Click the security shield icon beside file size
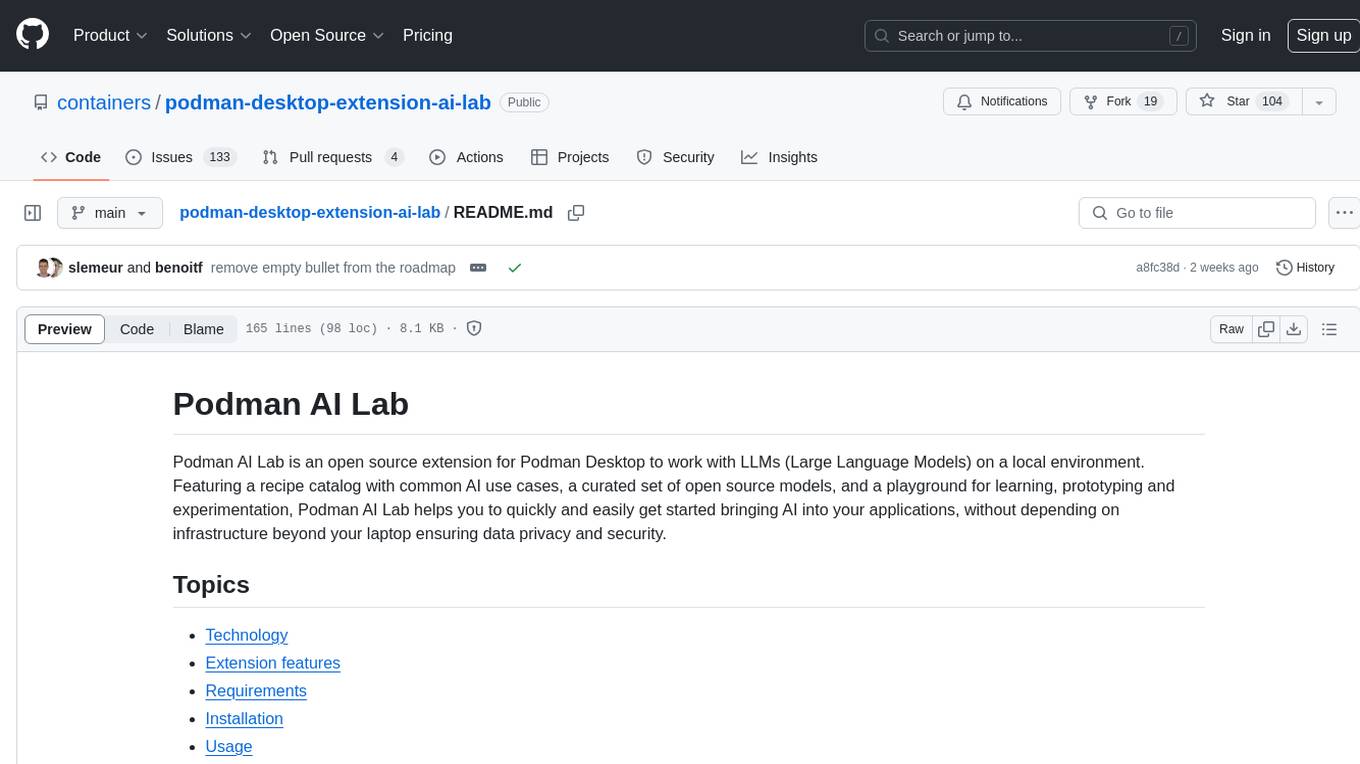Image resolution: width=1360 pixels, height=764 pixels. (x=474, y=328)
